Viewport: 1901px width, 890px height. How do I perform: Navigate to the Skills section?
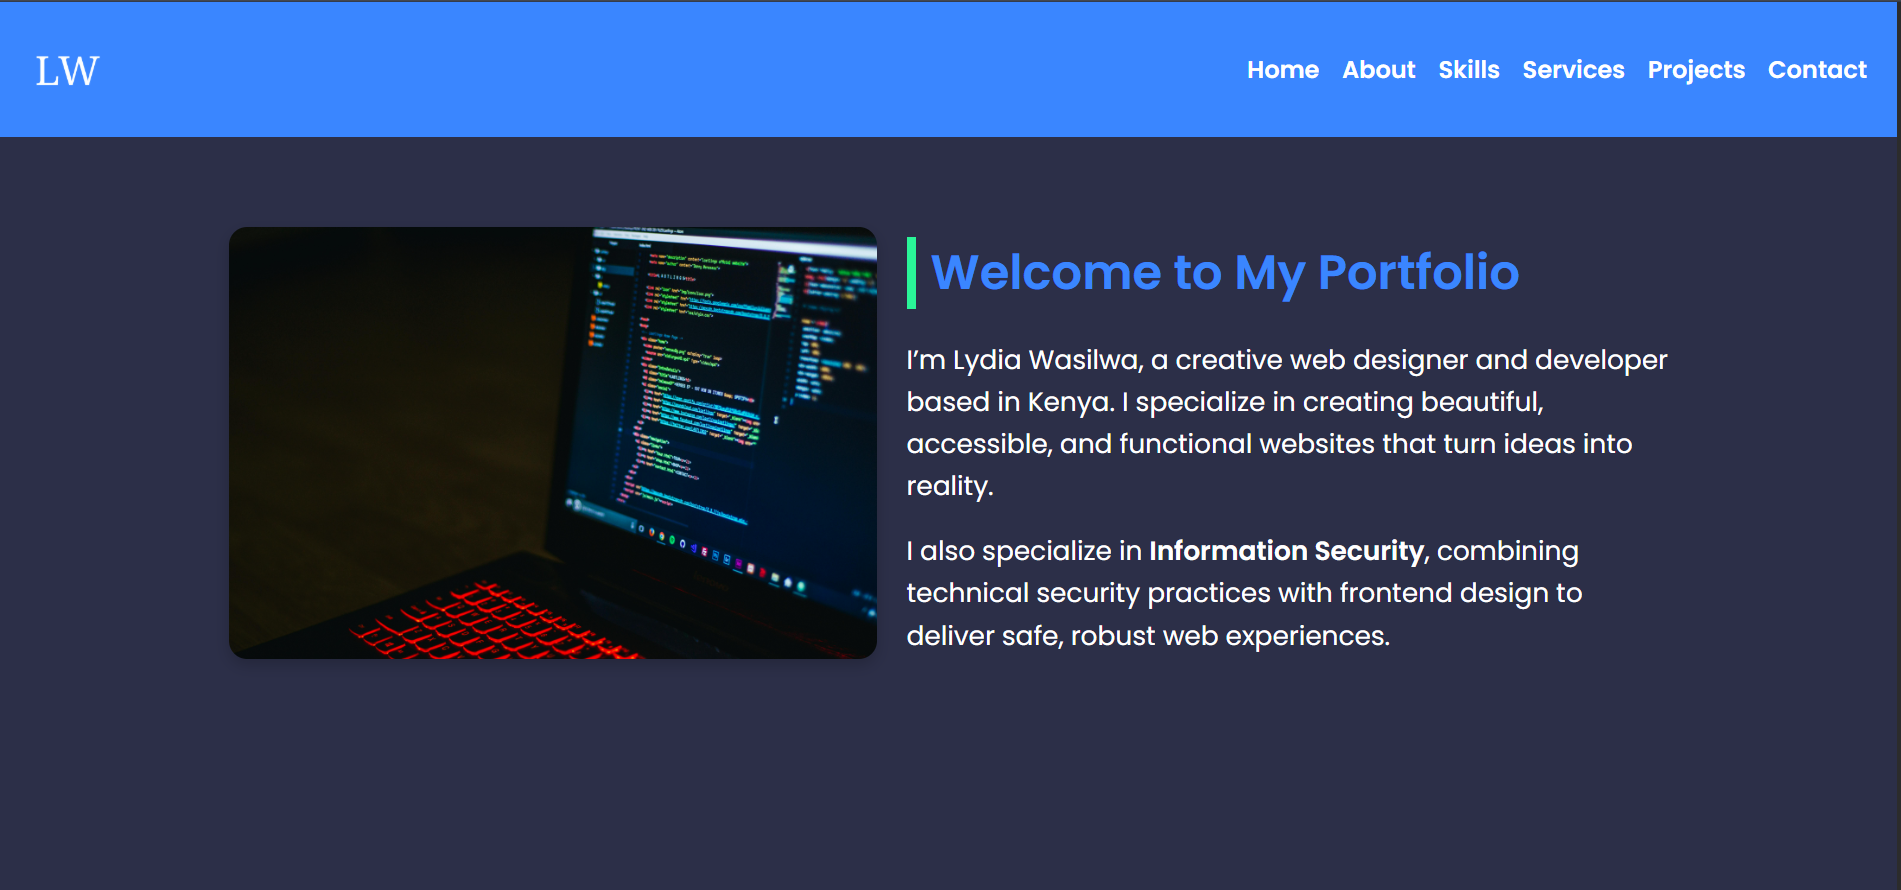1468,70
